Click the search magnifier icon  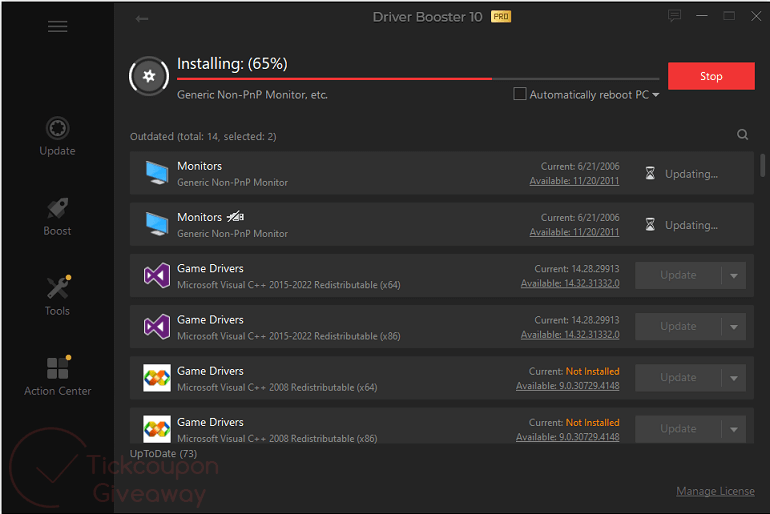(x=742, y=135)
